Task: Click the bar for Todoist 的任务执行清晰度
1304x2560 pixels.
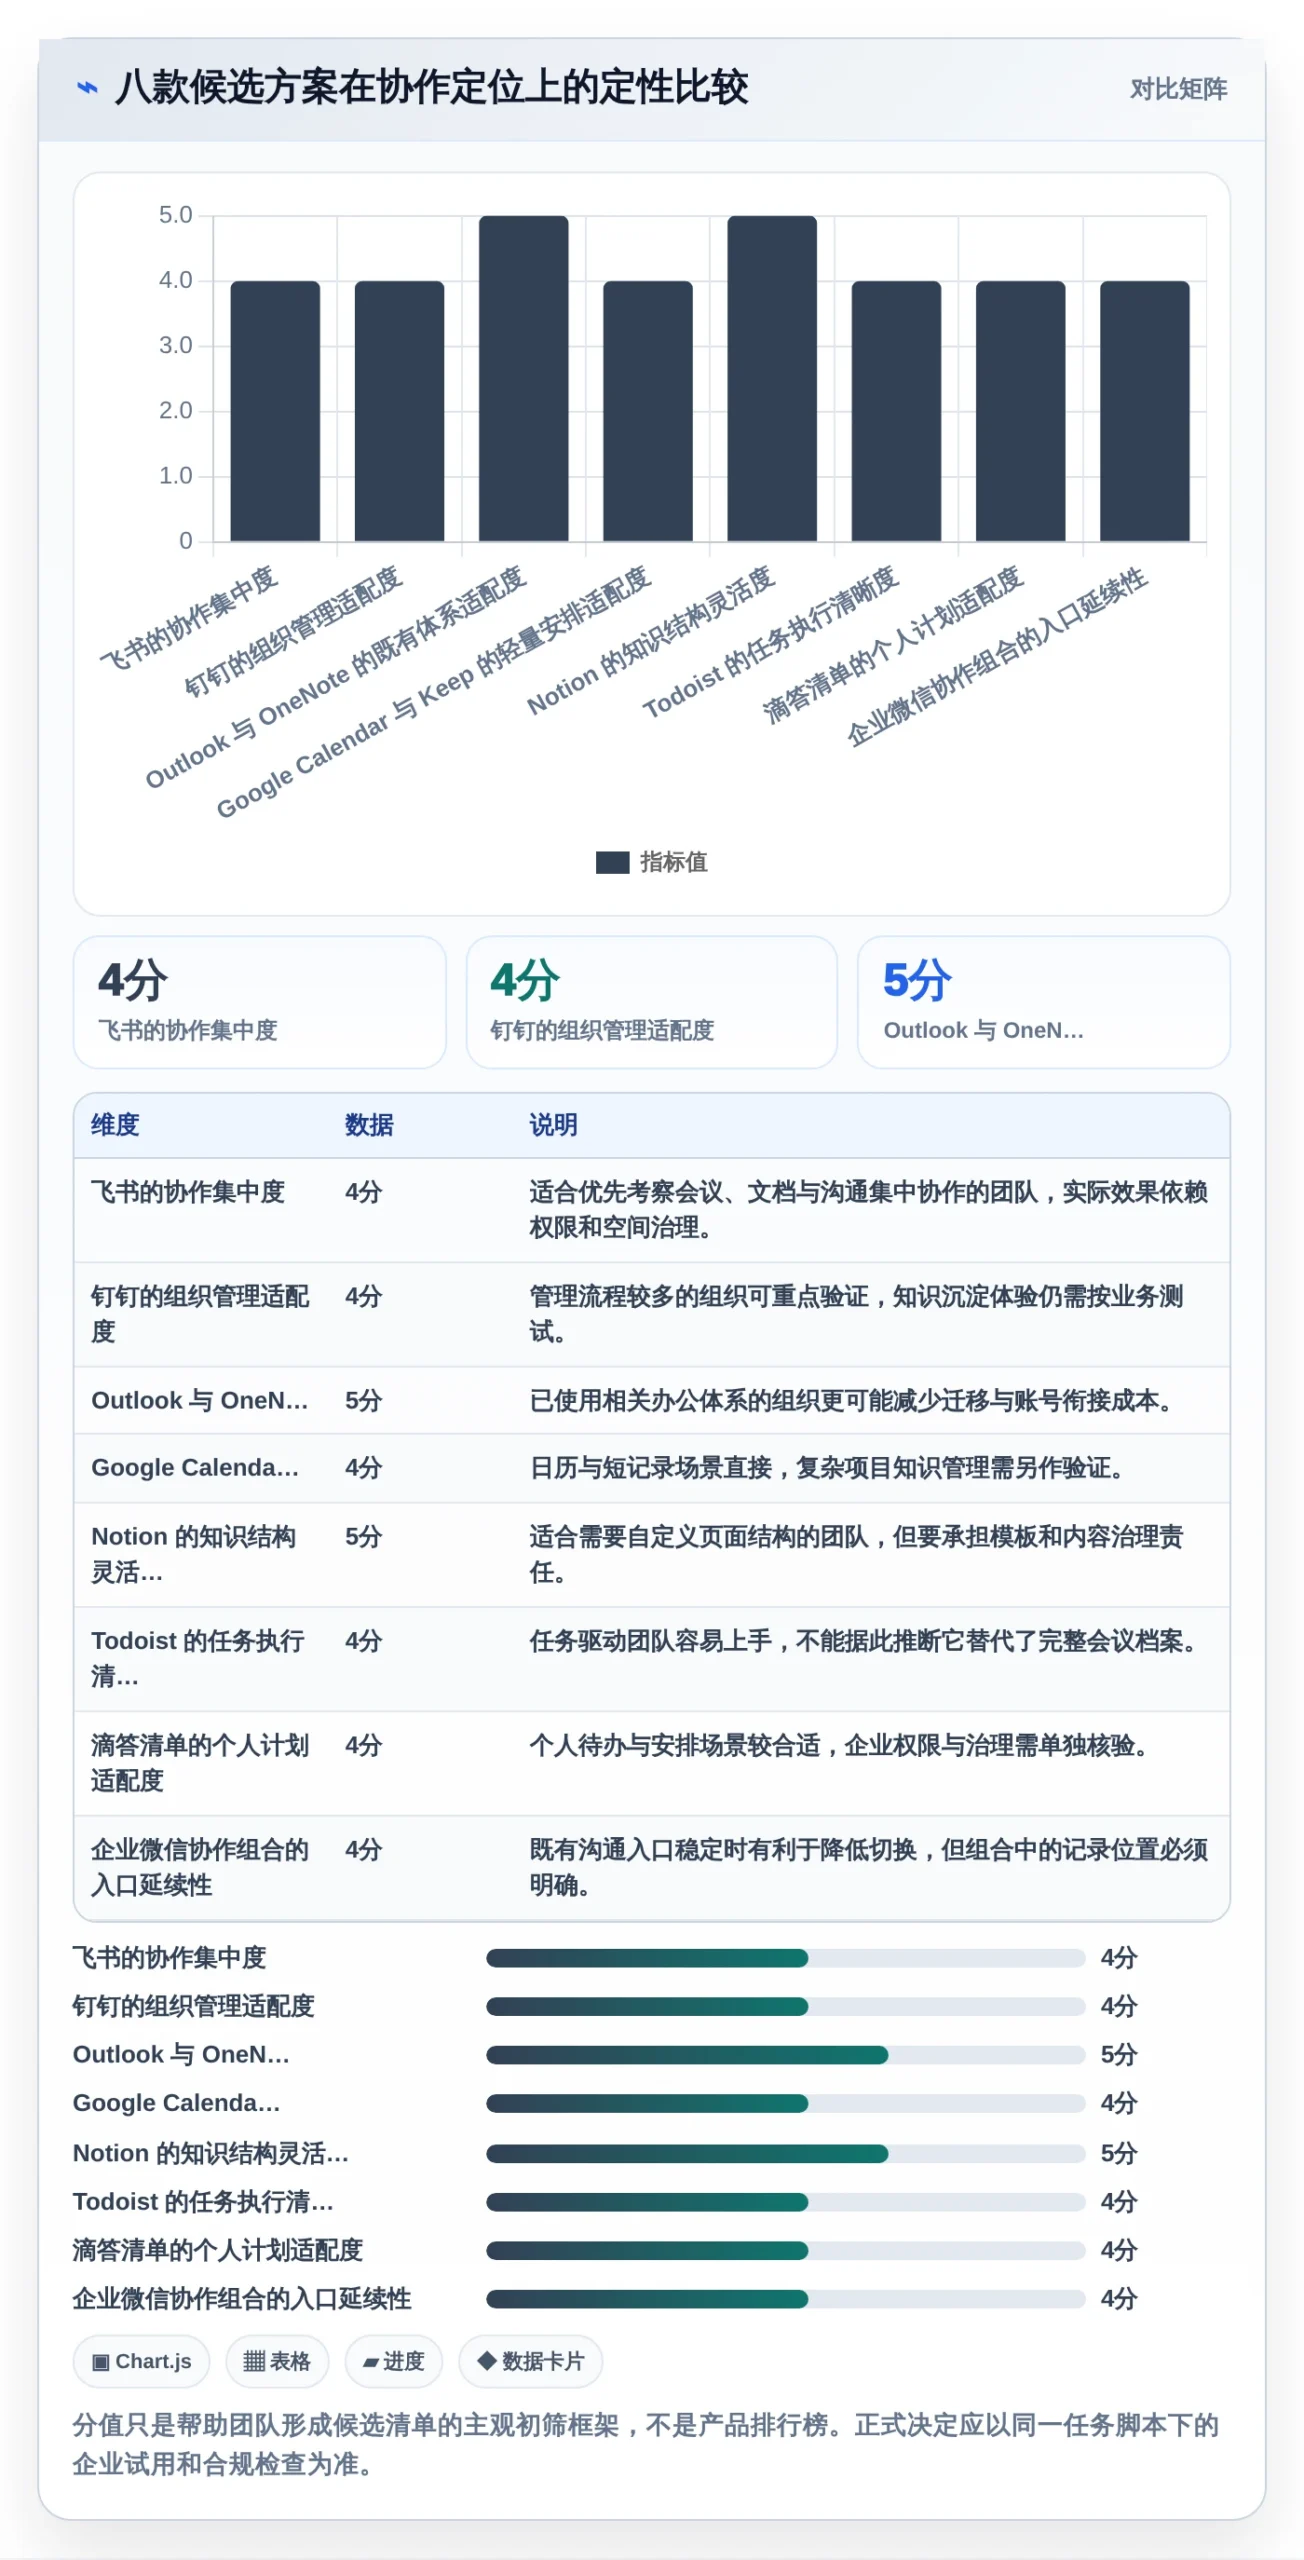Action: pyautogui.click(x=896, y=411)
